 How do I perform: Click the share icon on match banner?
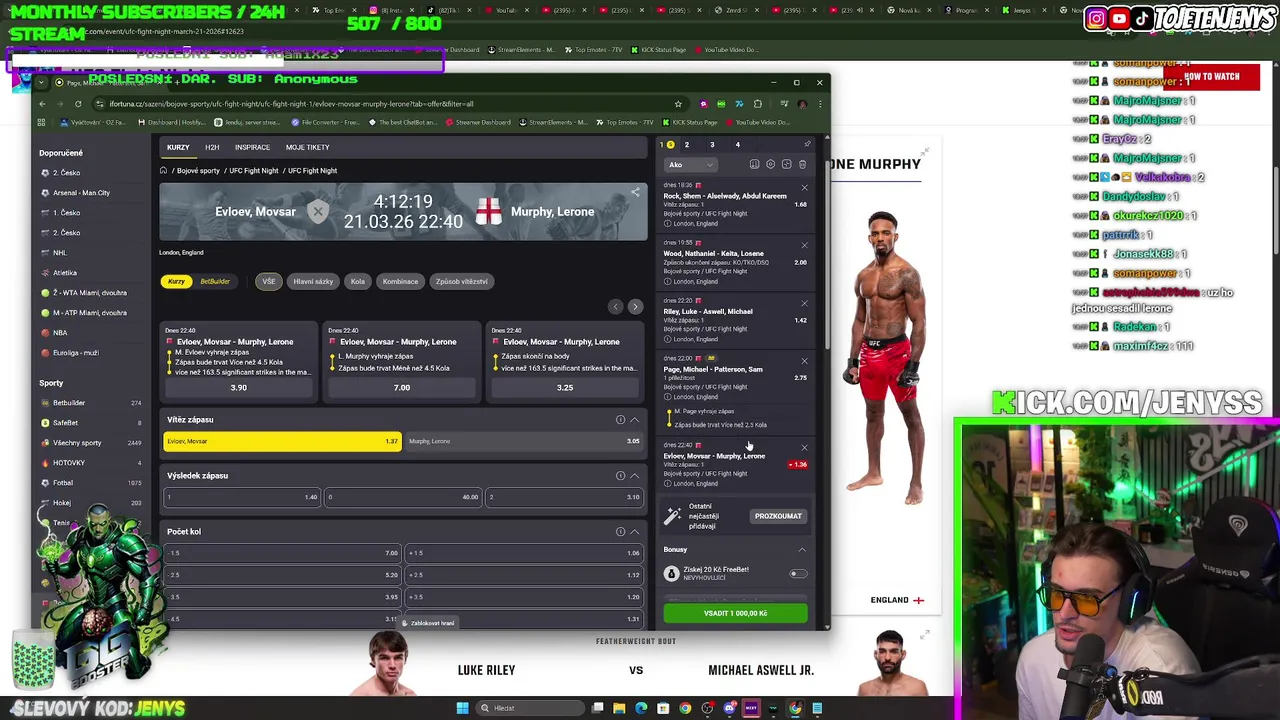(x=635, y=192)
